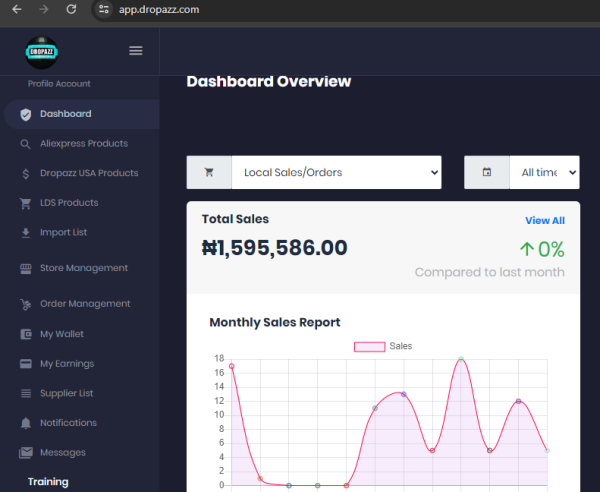Toggle the hamburger sidebar menu
The width and height of the screenshot is (600, 492).
tap(136, 51)
